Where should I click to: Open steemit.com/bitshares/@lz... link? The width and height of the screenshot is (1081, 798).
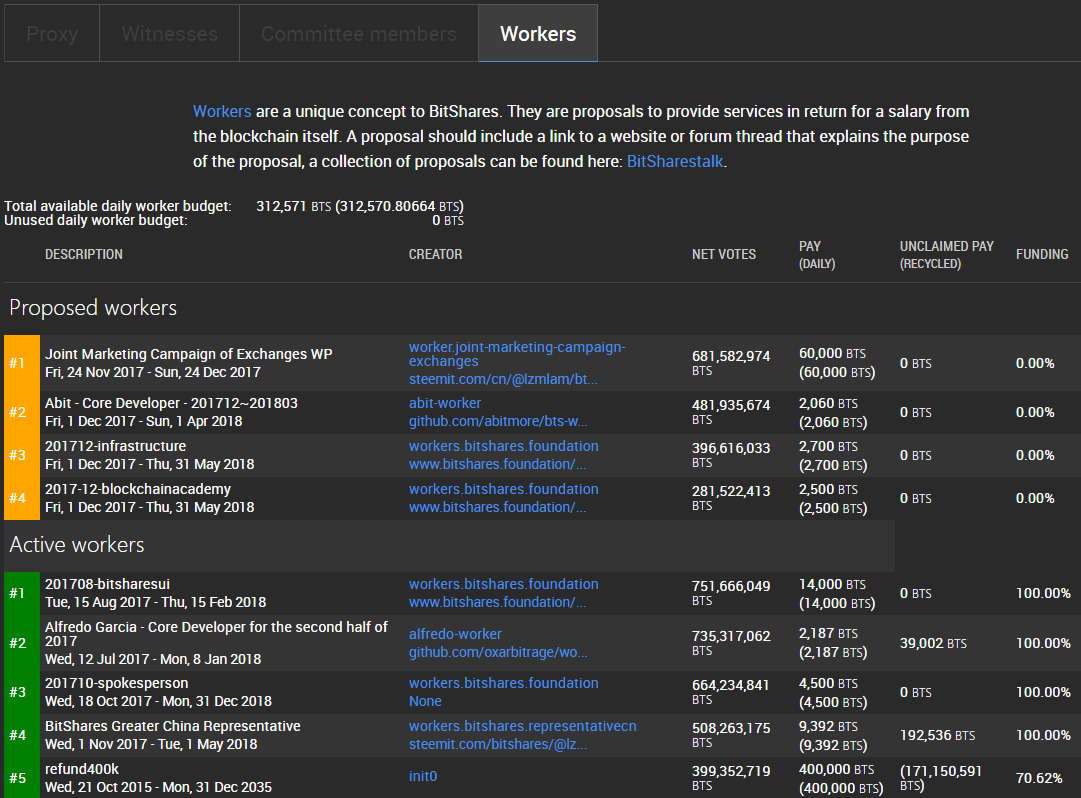(498, 744)
